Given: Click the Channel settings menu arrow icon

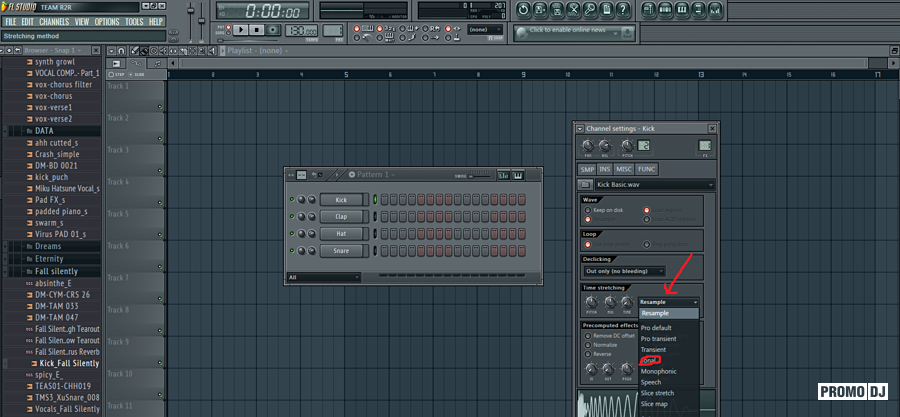Looking at the screenshot, I should (580, 128).
